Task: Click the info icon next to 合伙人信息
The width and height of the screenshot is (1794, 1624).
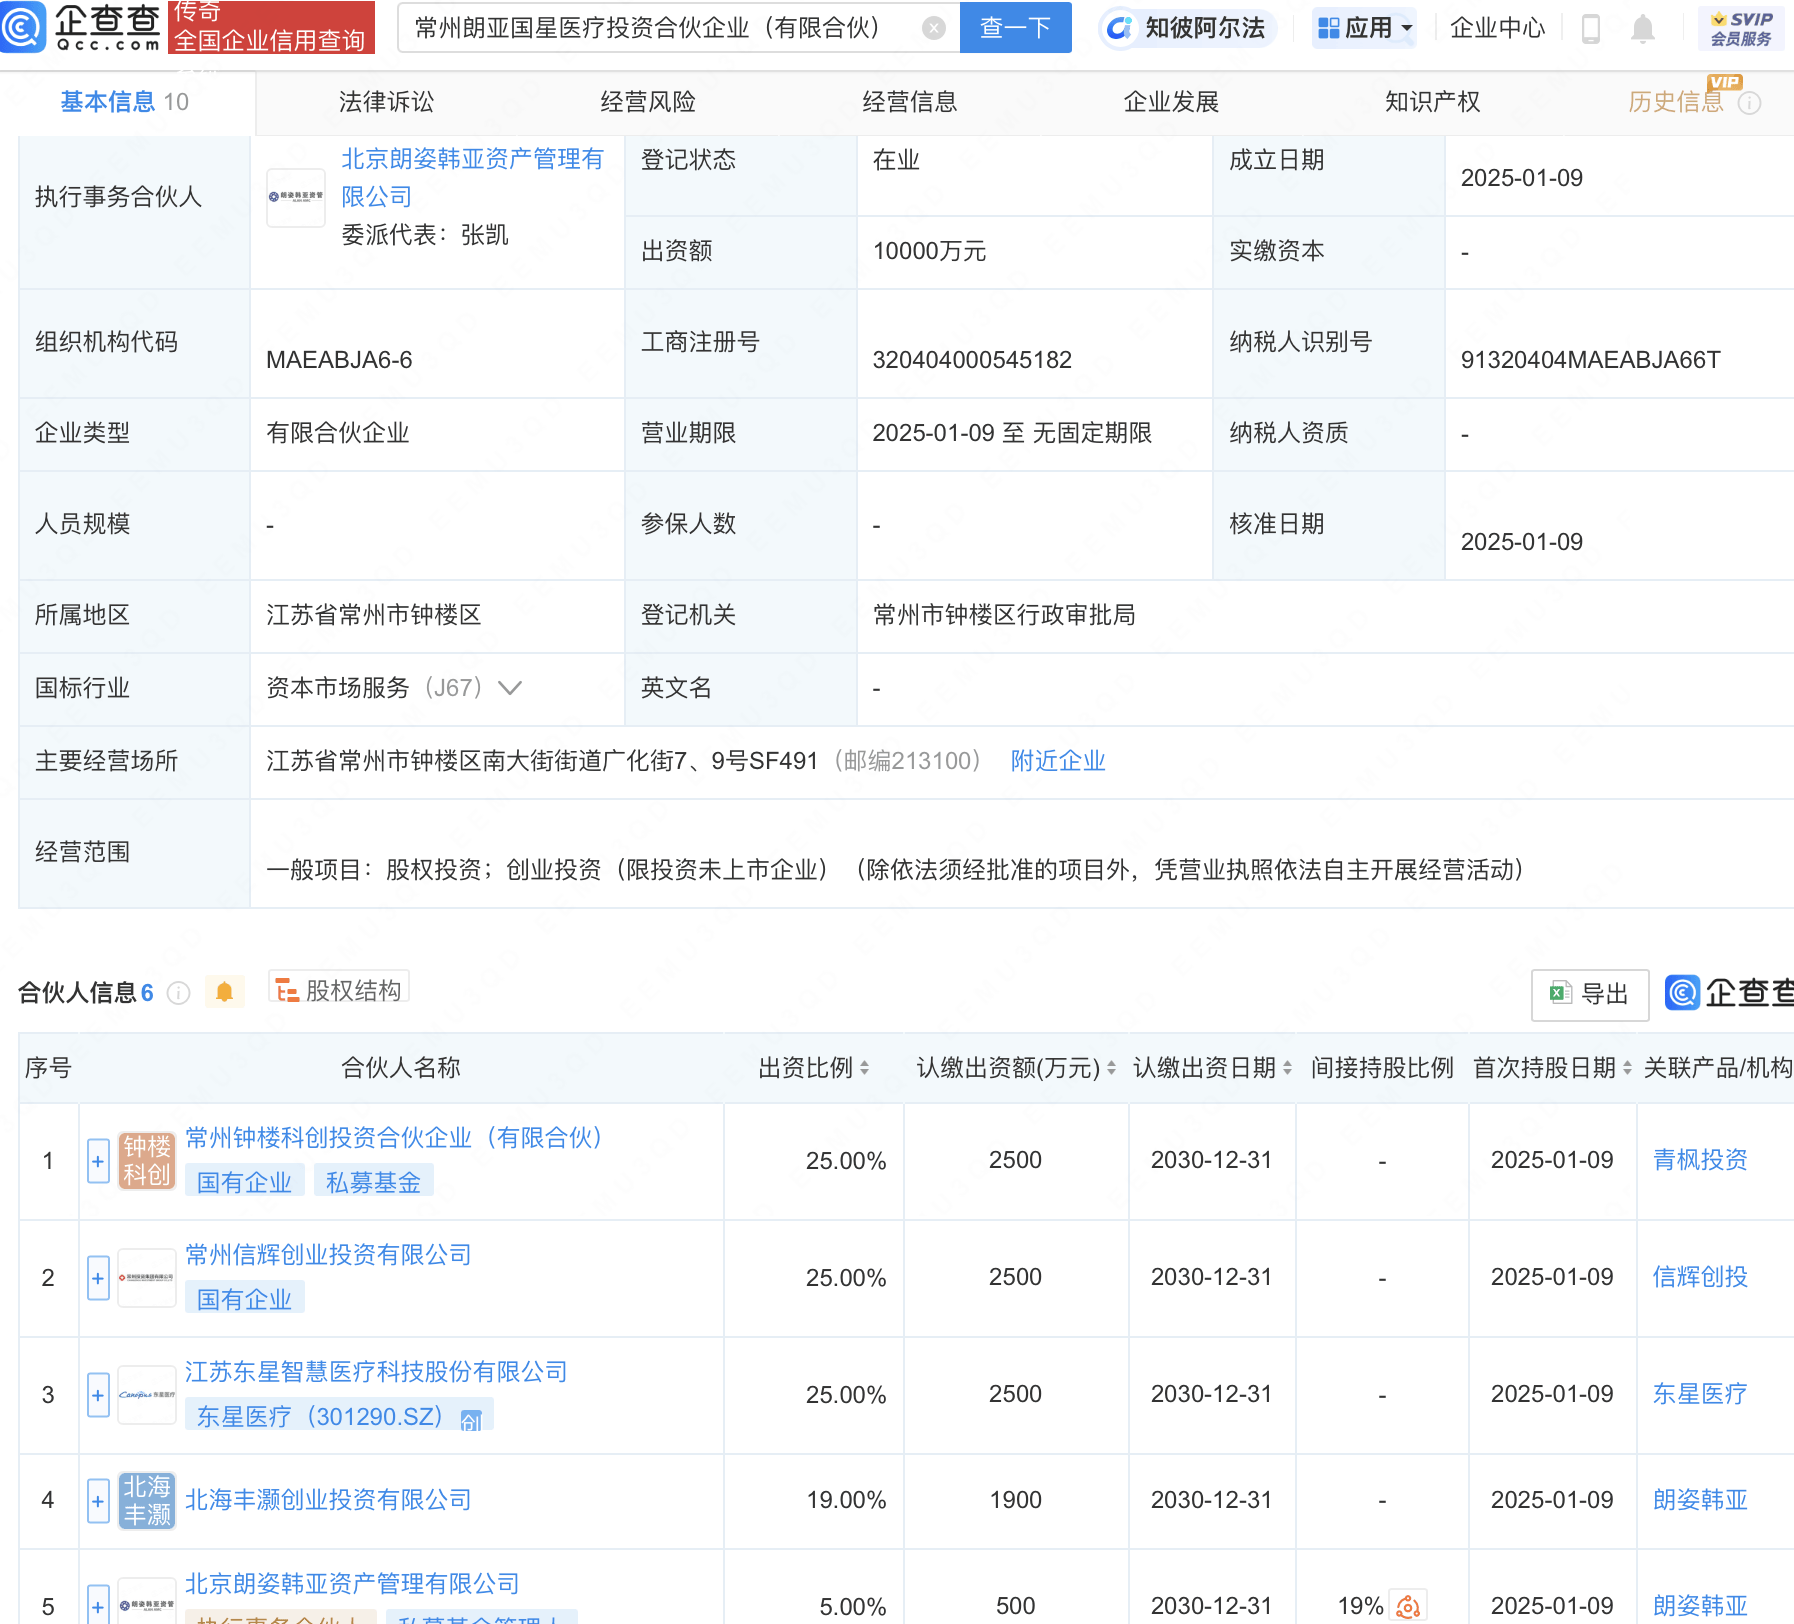Action: [x=178, y=992]
